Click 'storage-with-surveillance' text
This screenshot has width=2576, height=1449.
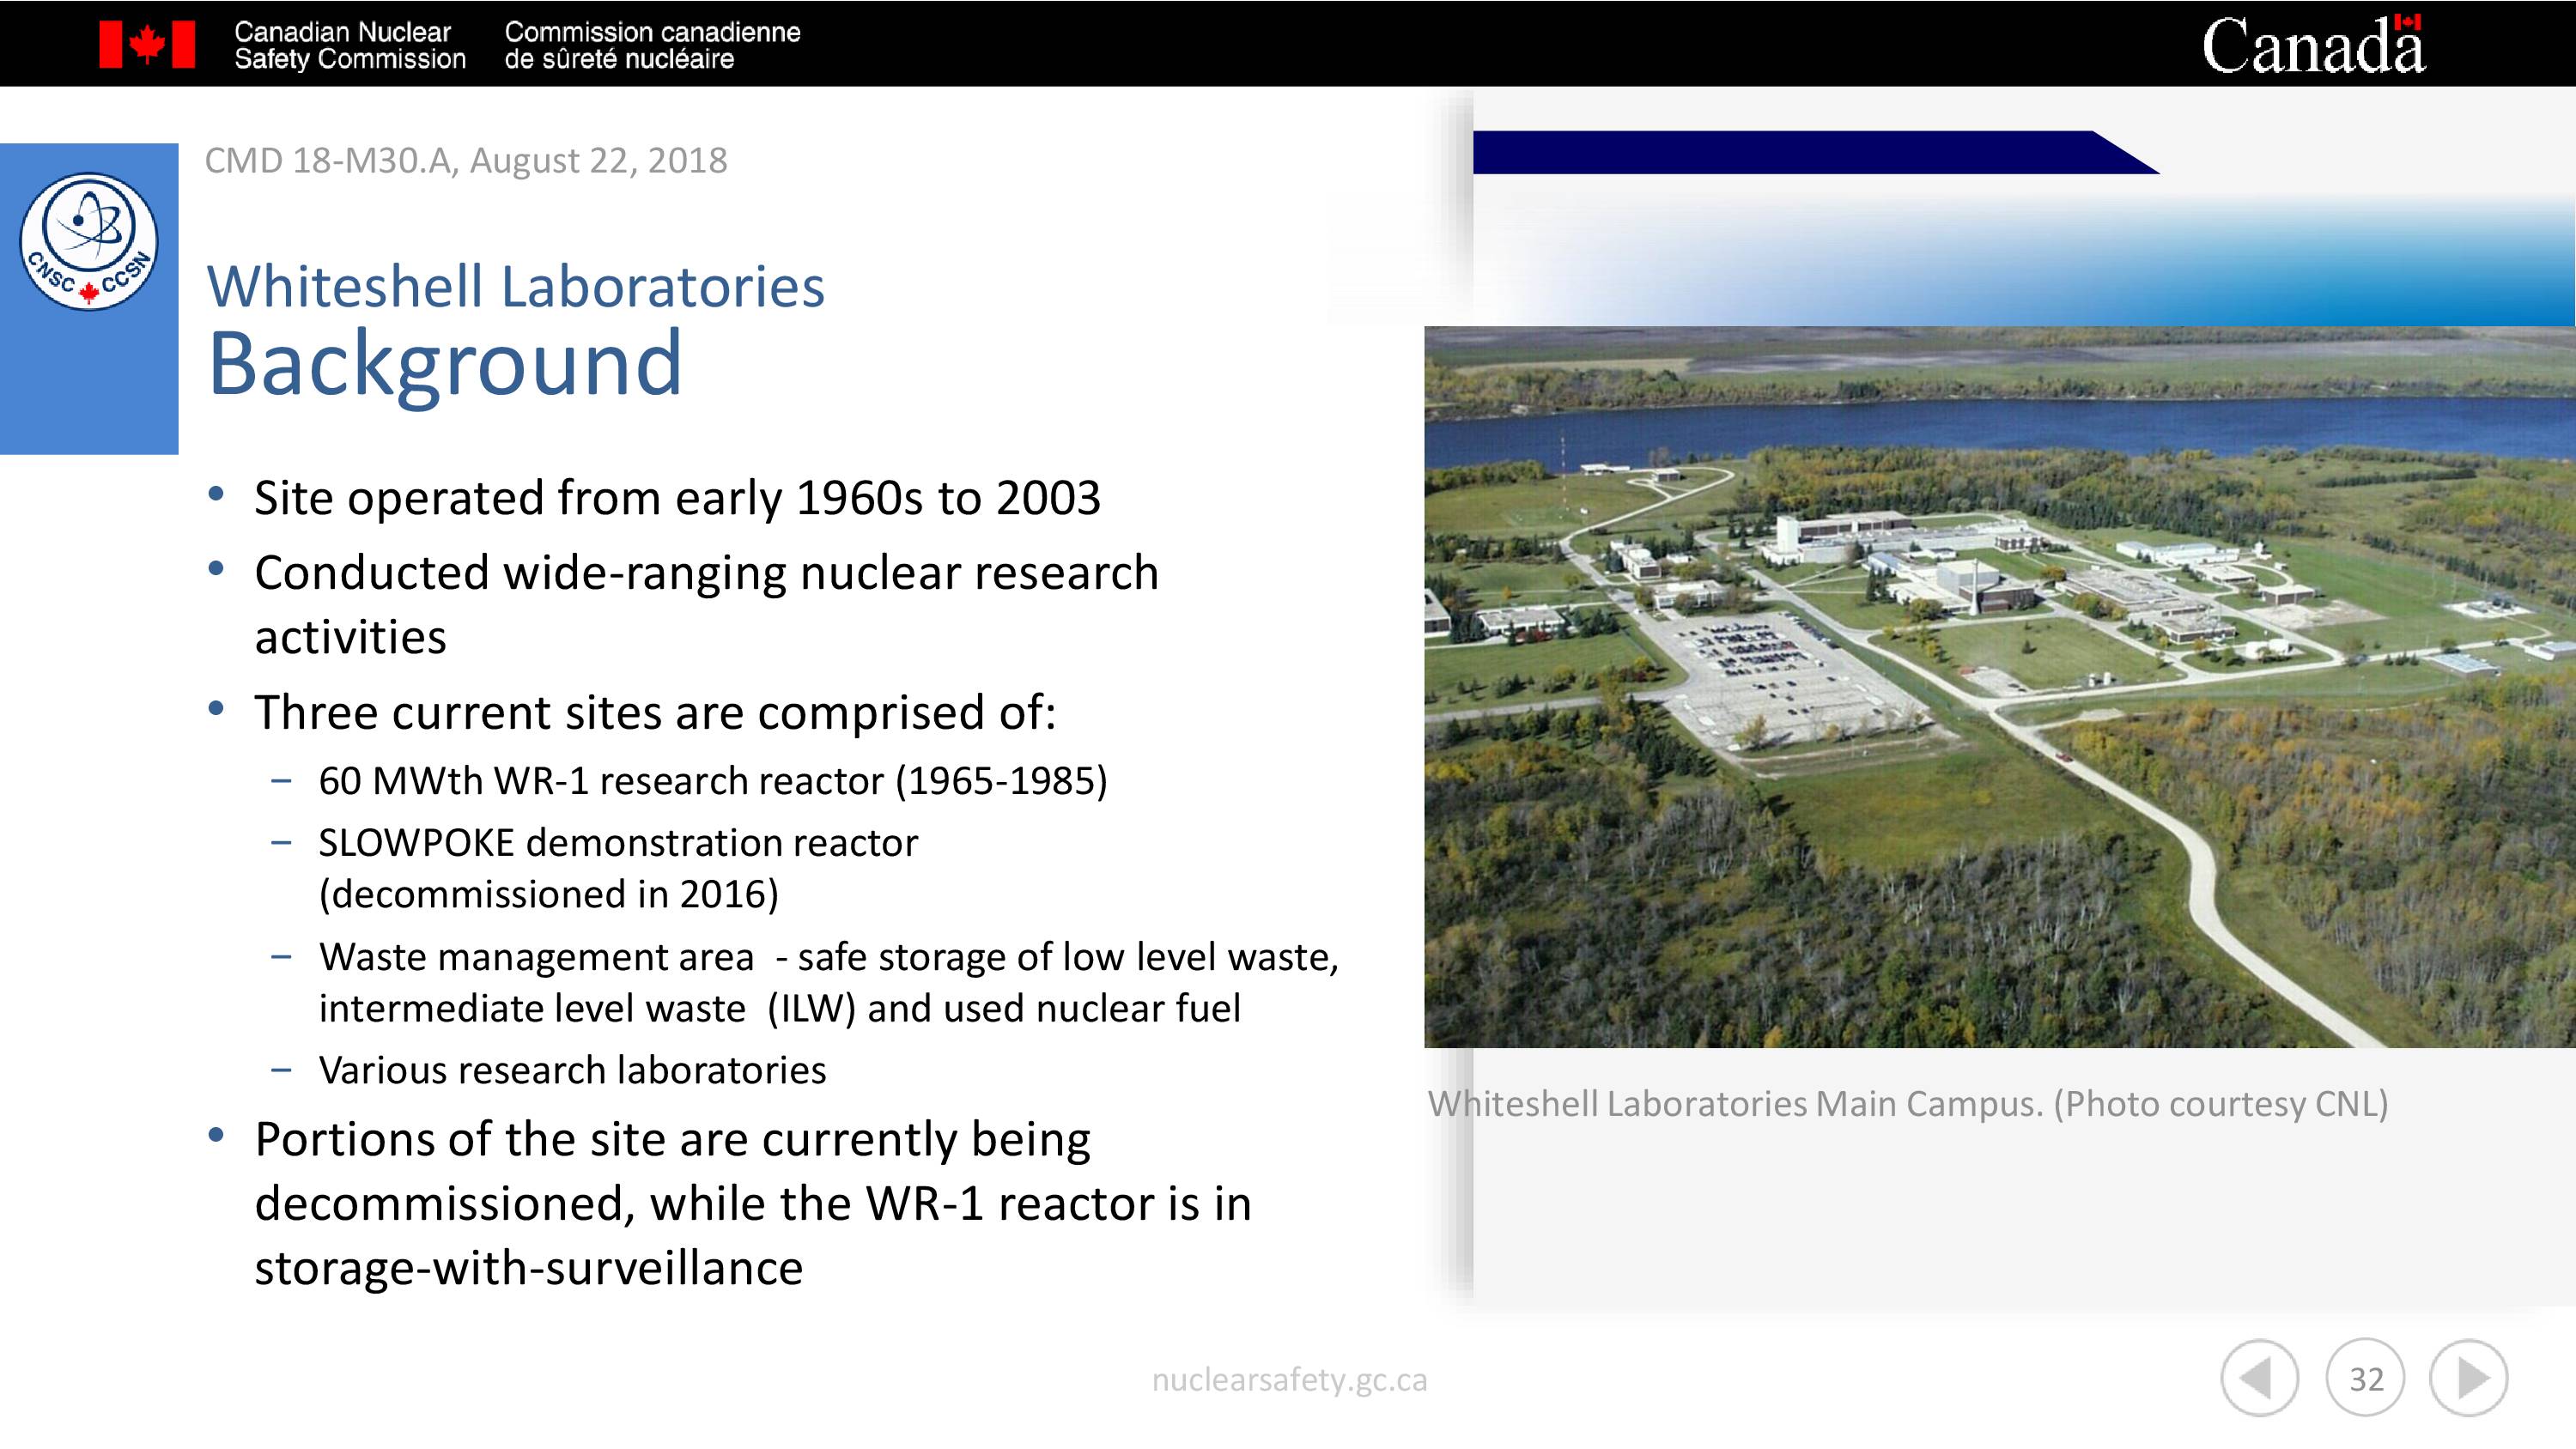click(528, 1267)
